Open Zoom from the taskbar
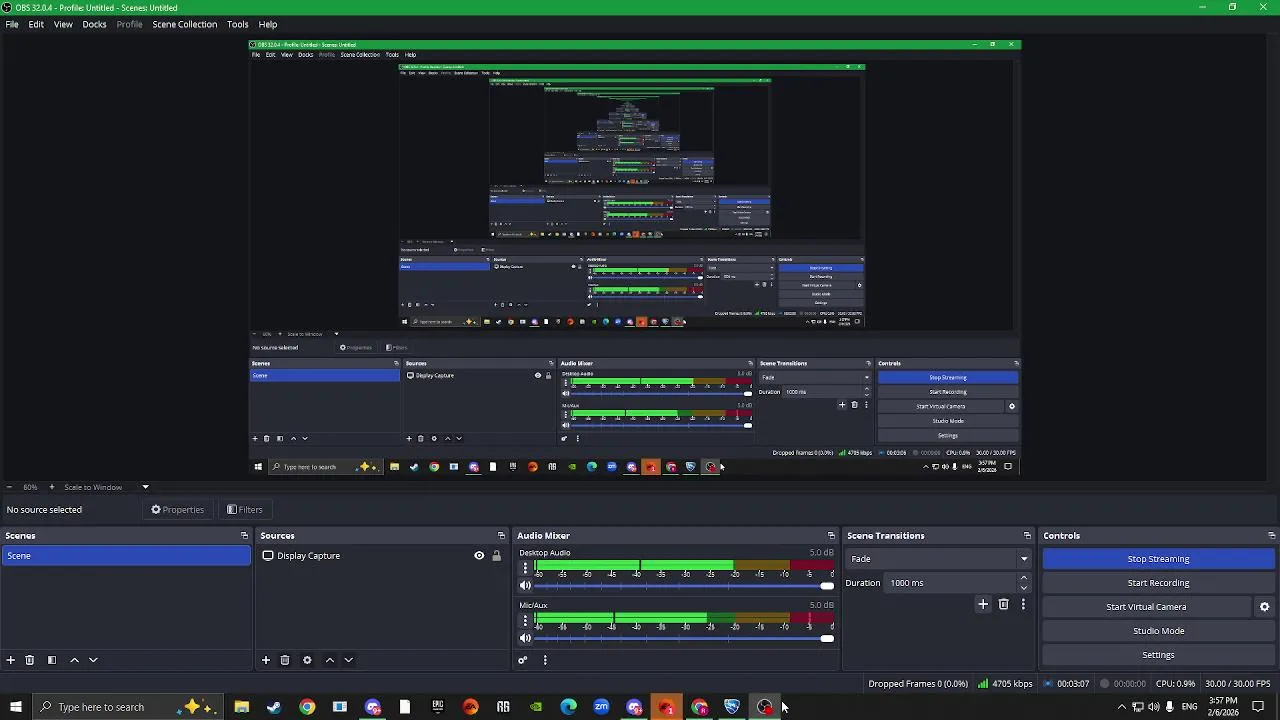 click(601, 707)
